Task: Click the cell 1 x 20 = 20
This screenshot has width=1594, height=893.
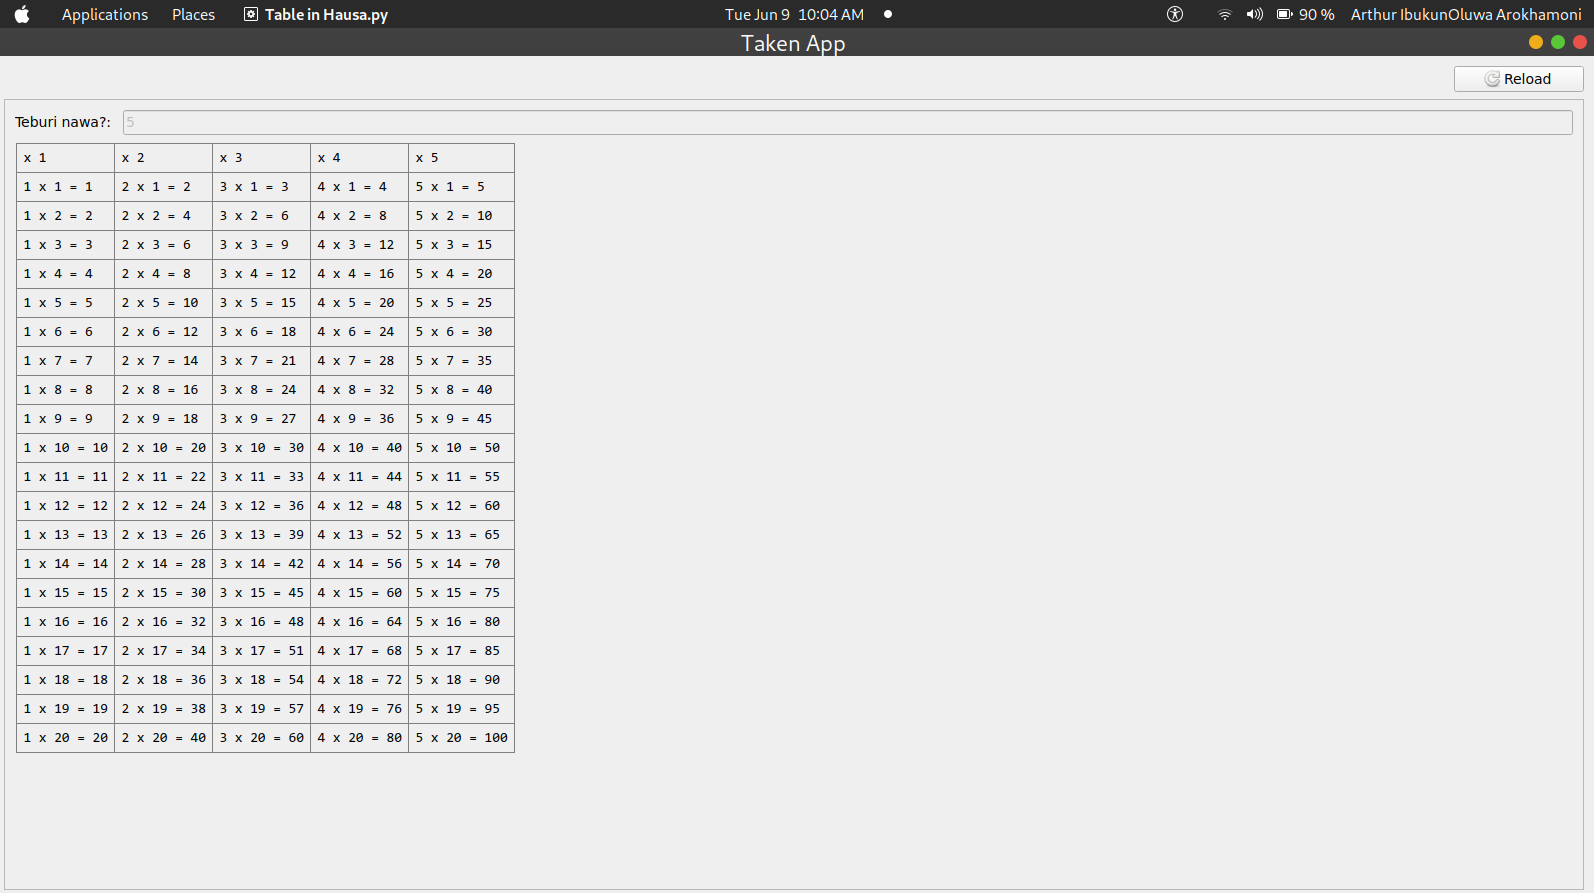Action: (66, 738)
